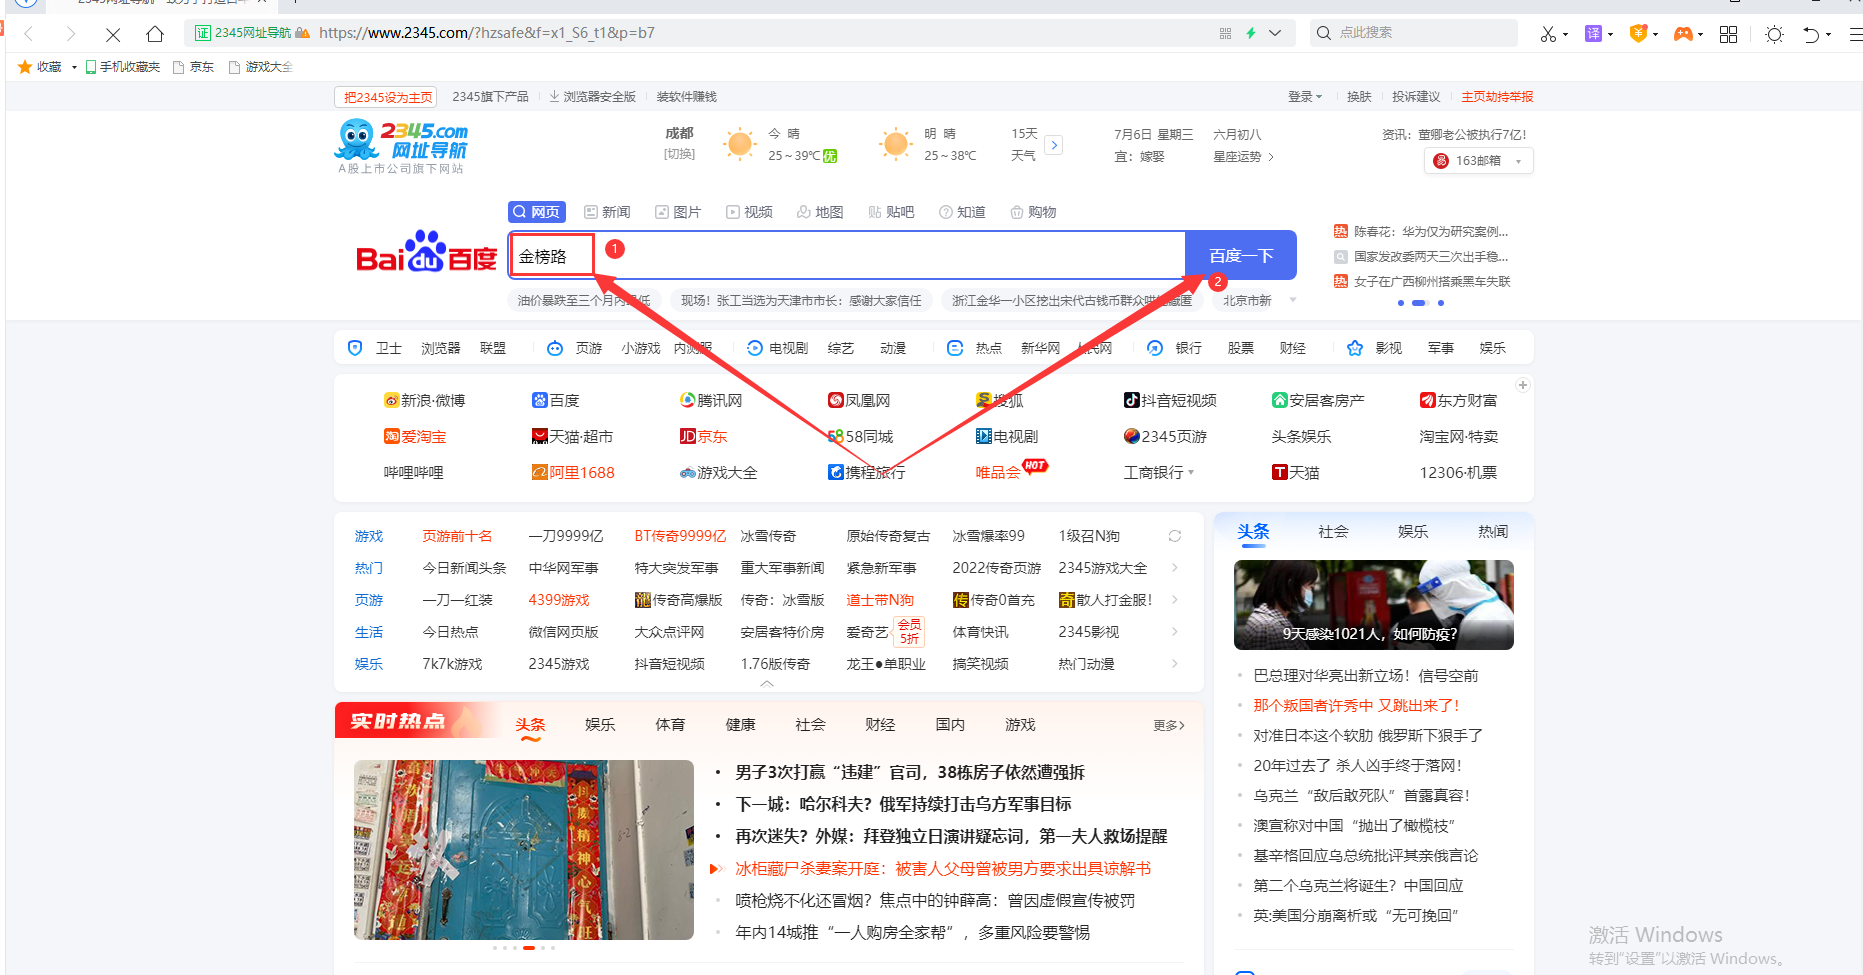Click the QR code icon in address bar
Screen dimensions: 1863x975
[x=1225, y=33]
